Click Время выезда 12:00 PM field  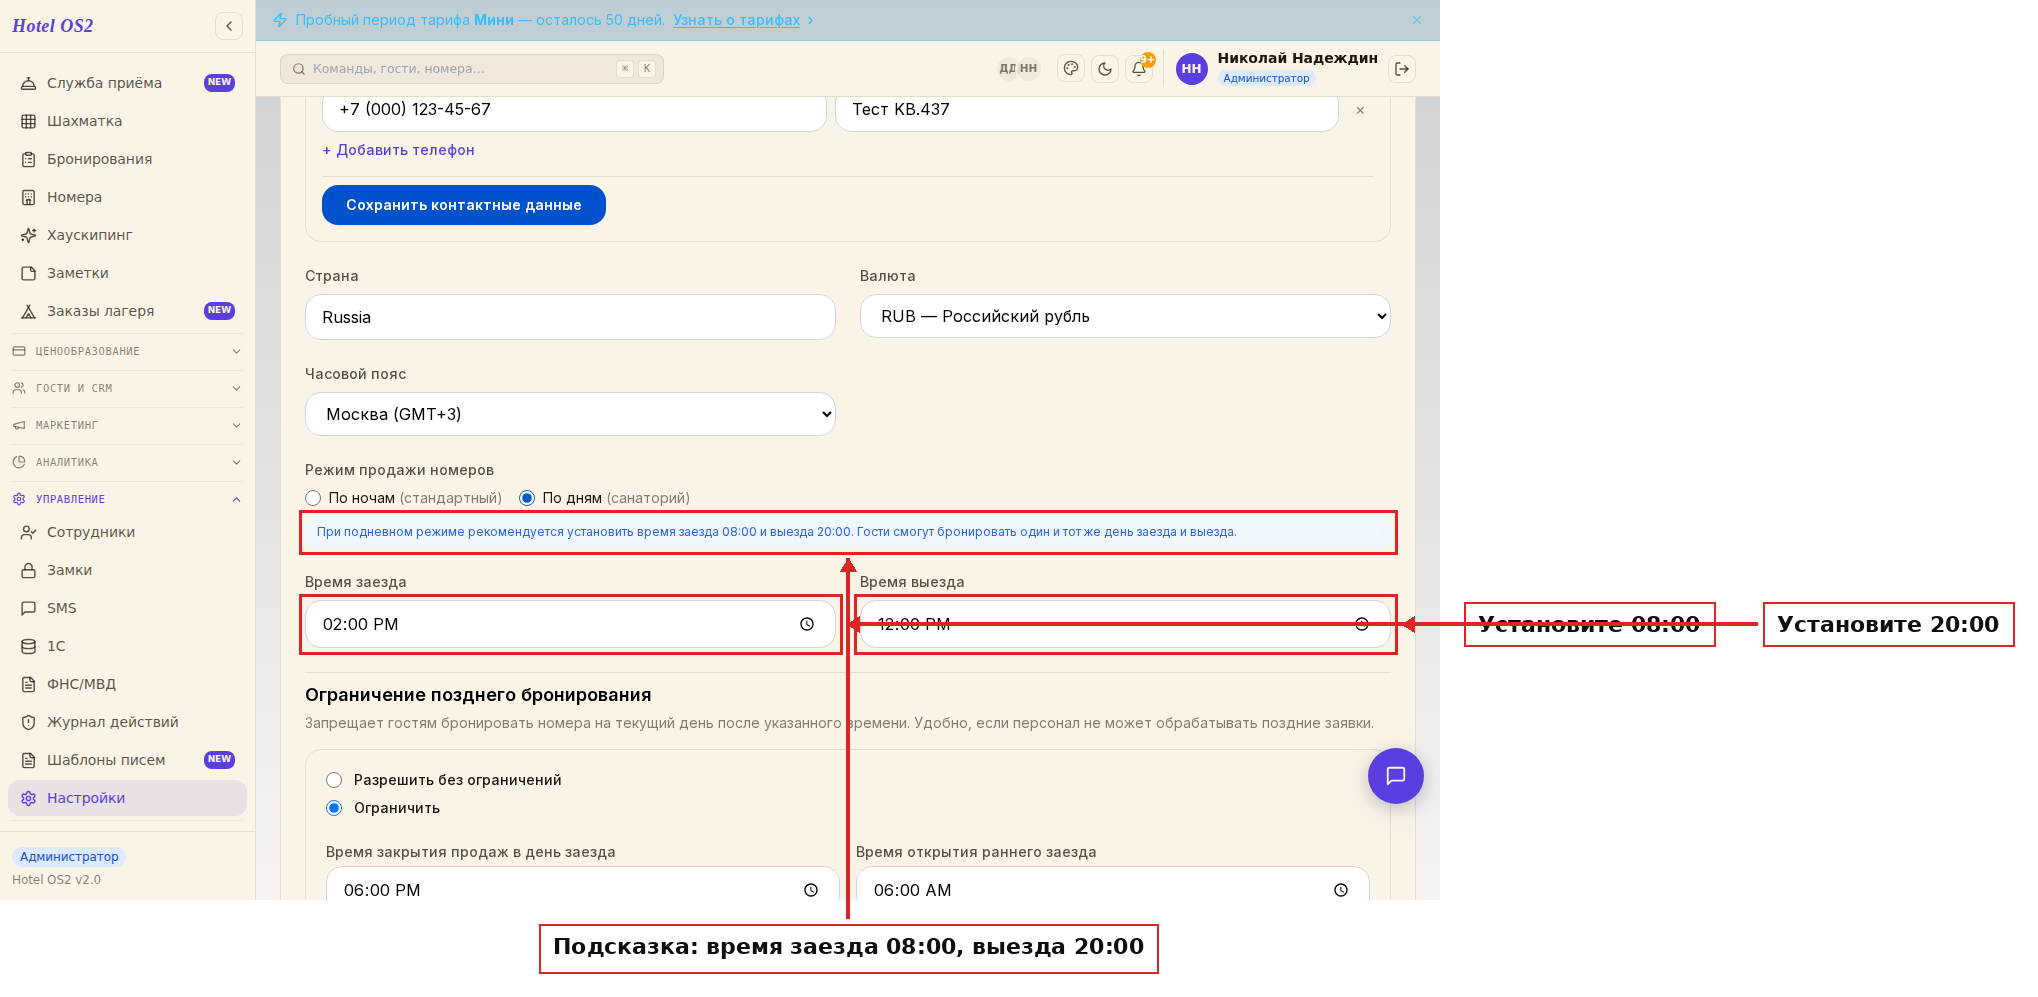point(1125,624)
